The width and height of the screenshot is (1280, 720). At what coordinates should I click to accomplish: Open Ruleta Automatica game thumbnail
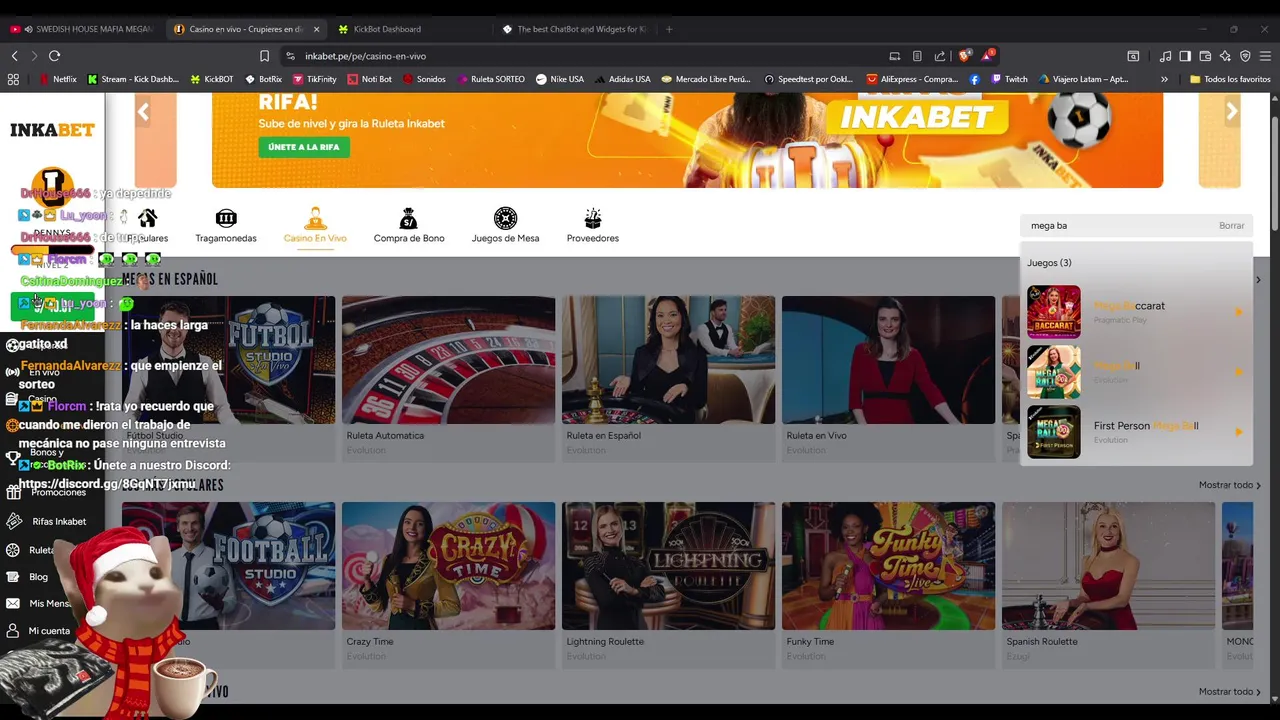[448, 360]
